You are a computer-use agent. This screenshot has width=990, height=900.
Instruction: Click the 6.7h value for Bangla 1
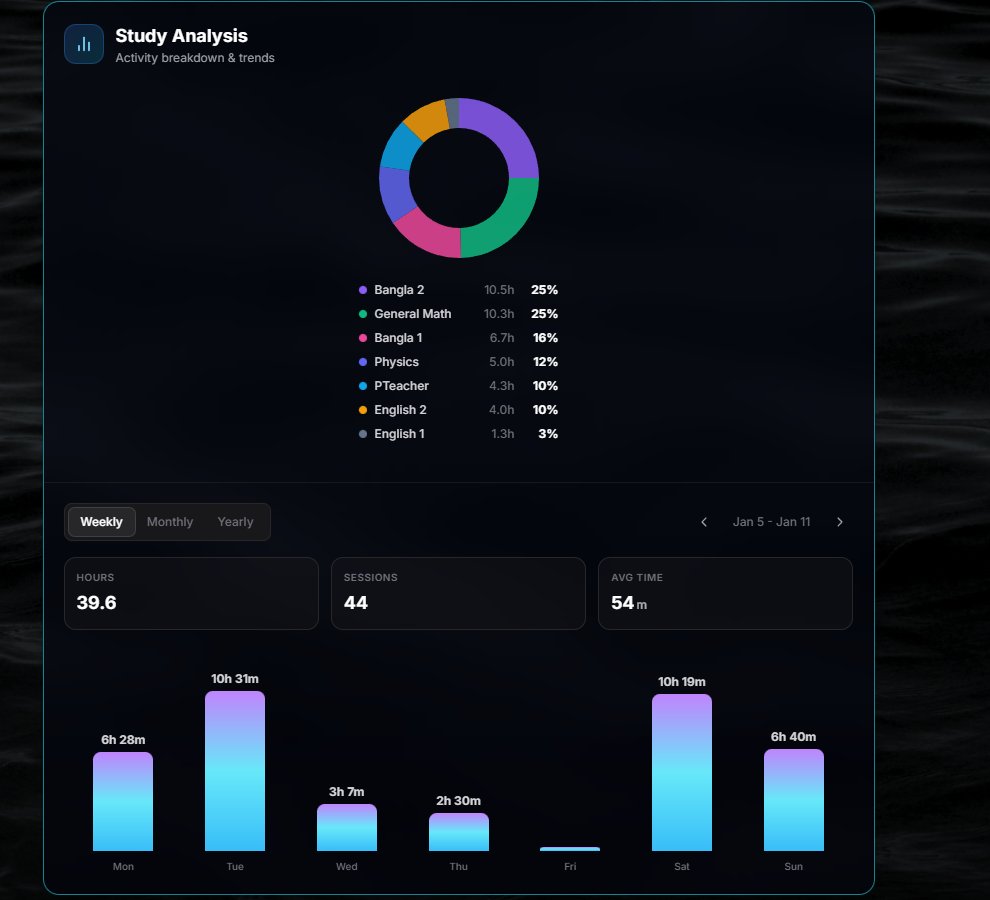[x=502, y=338]
